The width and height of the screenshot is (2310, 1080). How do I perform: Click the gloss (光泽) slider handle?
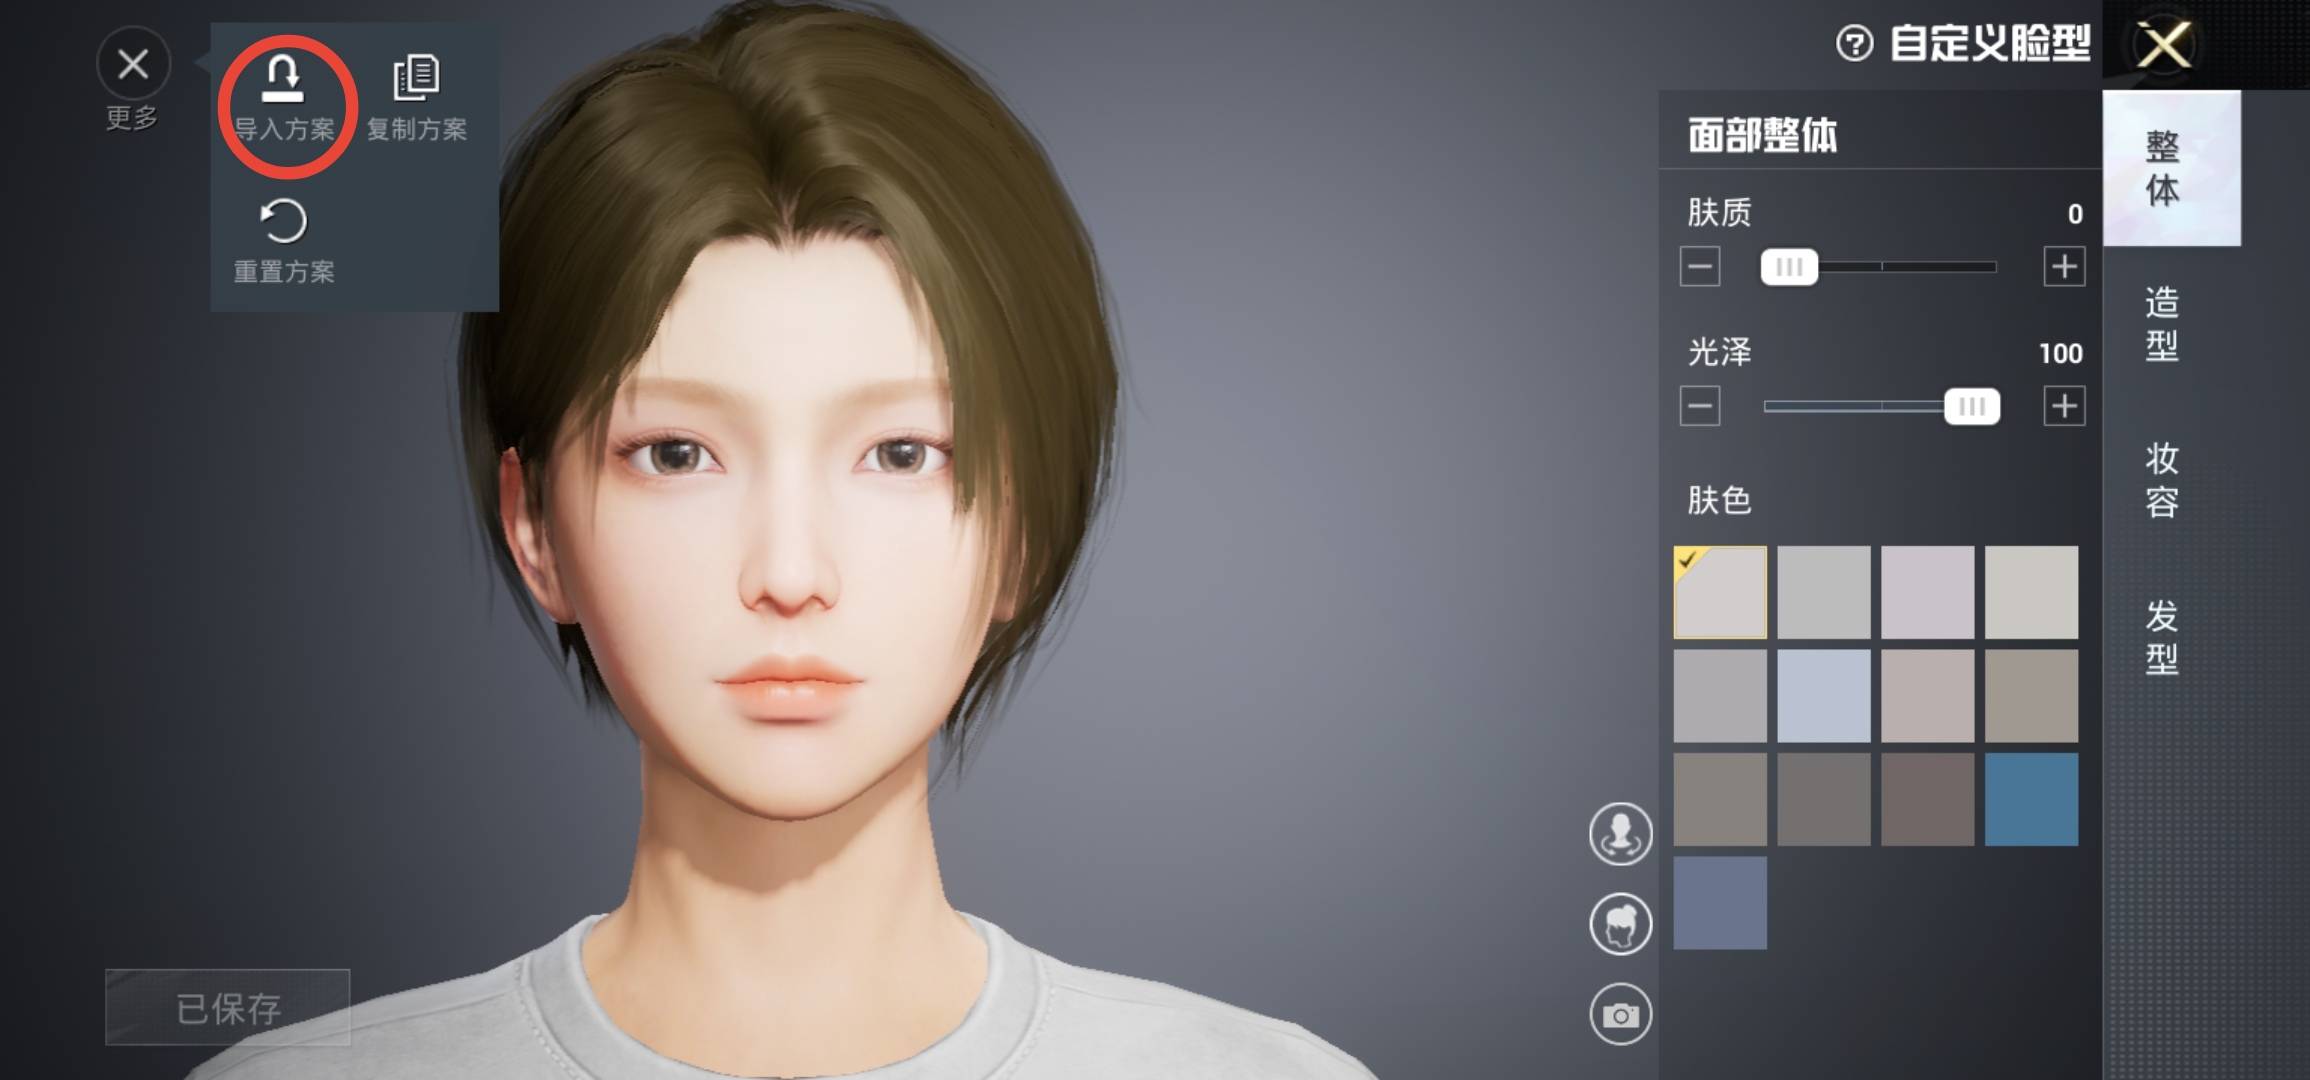coord(1971,406)
